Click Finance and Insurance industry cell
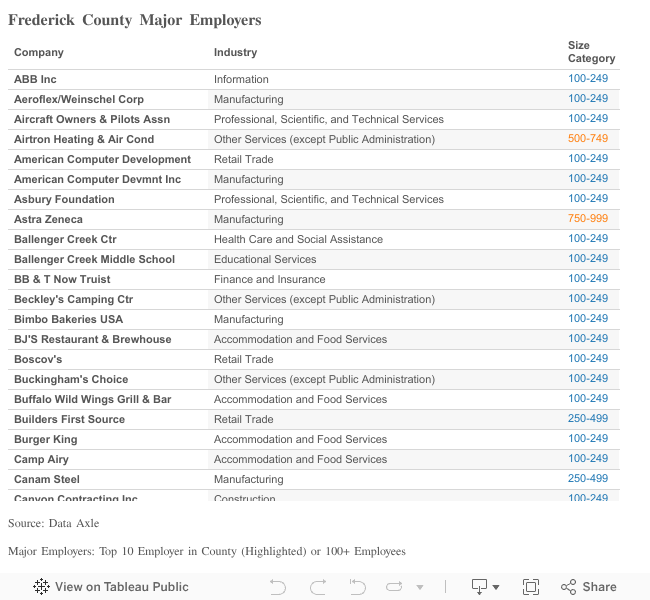The width and height of the screenshot is (650, 600). click(269, 279)
